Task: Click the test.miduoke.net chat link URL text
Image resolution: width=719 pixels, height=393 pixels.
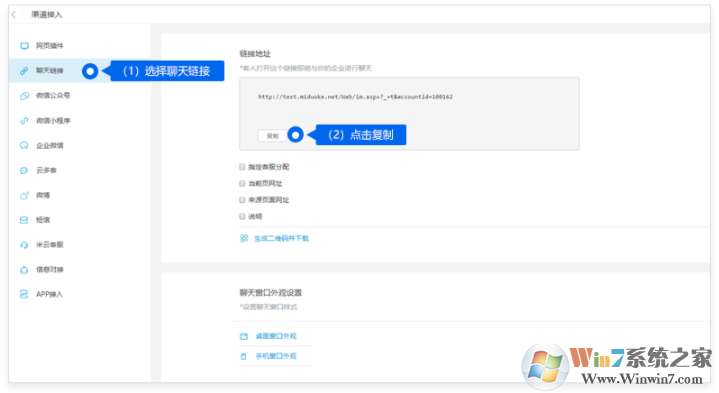Action: (x=355, y=97)
